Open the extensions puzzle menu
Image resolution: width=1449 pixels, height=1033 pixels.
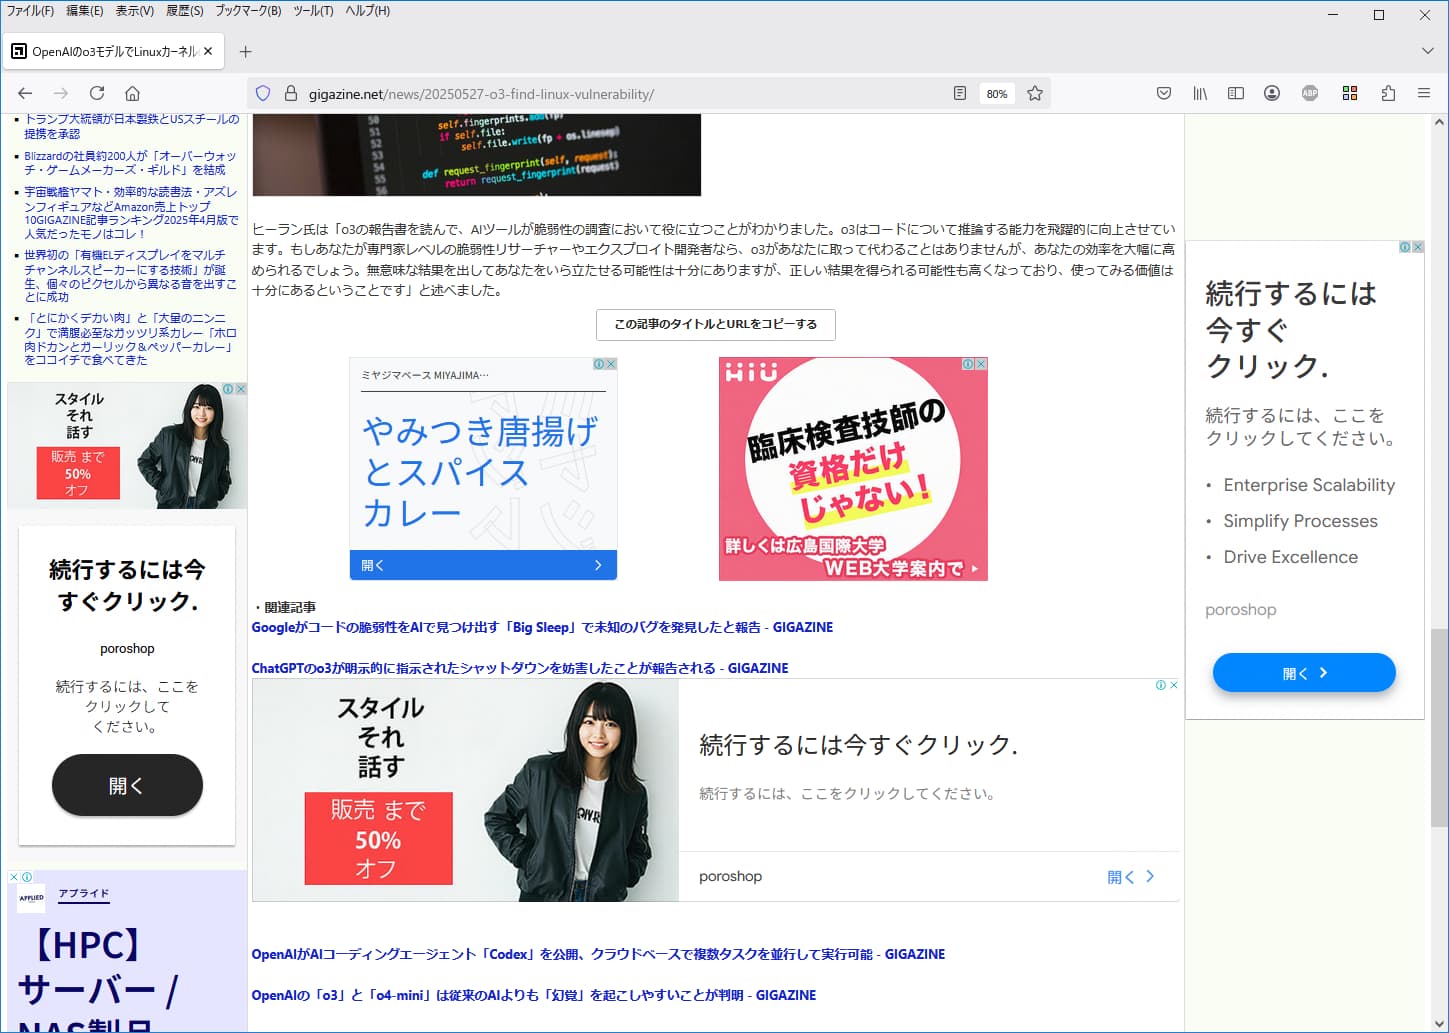pyautogui.click(x=1388, y=93)
